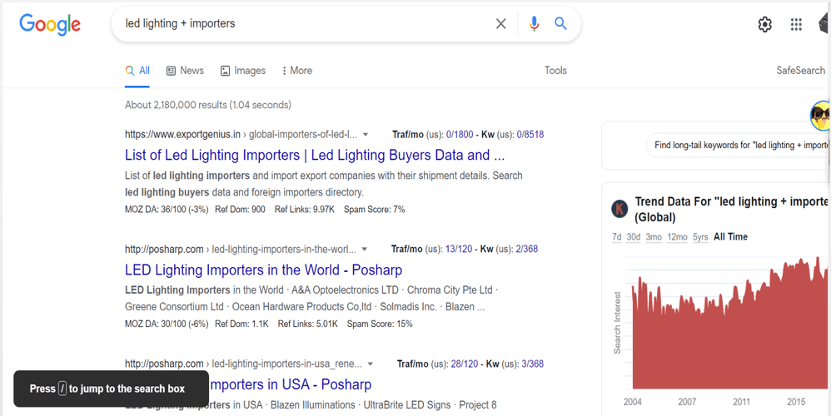This screenshot has width=832, height=416.
Task: Expand the dropdown arrow beside exportgenius.in URL
Action: [x=366, y=135]
